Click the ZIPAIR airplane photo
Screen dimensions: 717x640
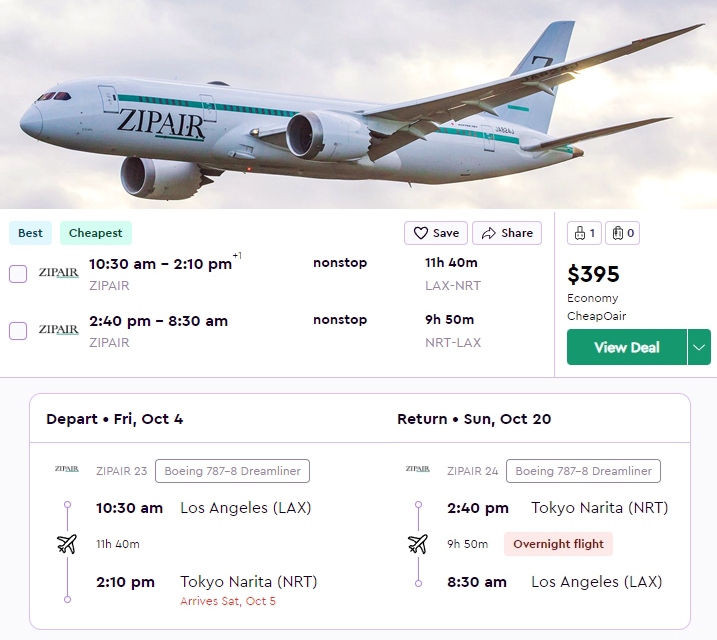(x=358, y=104)
